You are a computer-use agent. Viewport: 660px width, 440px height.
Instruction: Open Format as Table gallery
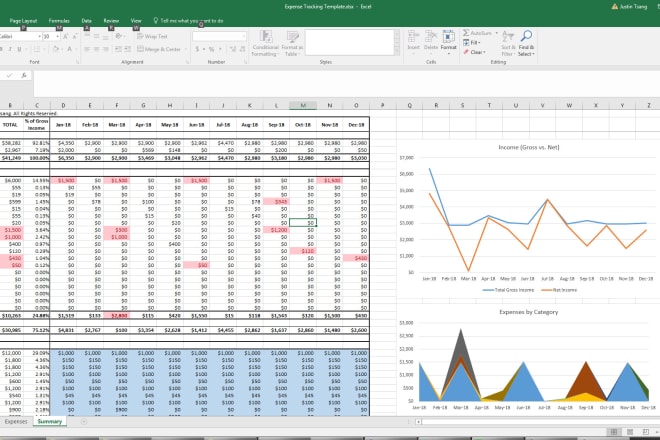click(x=292, y=43)
